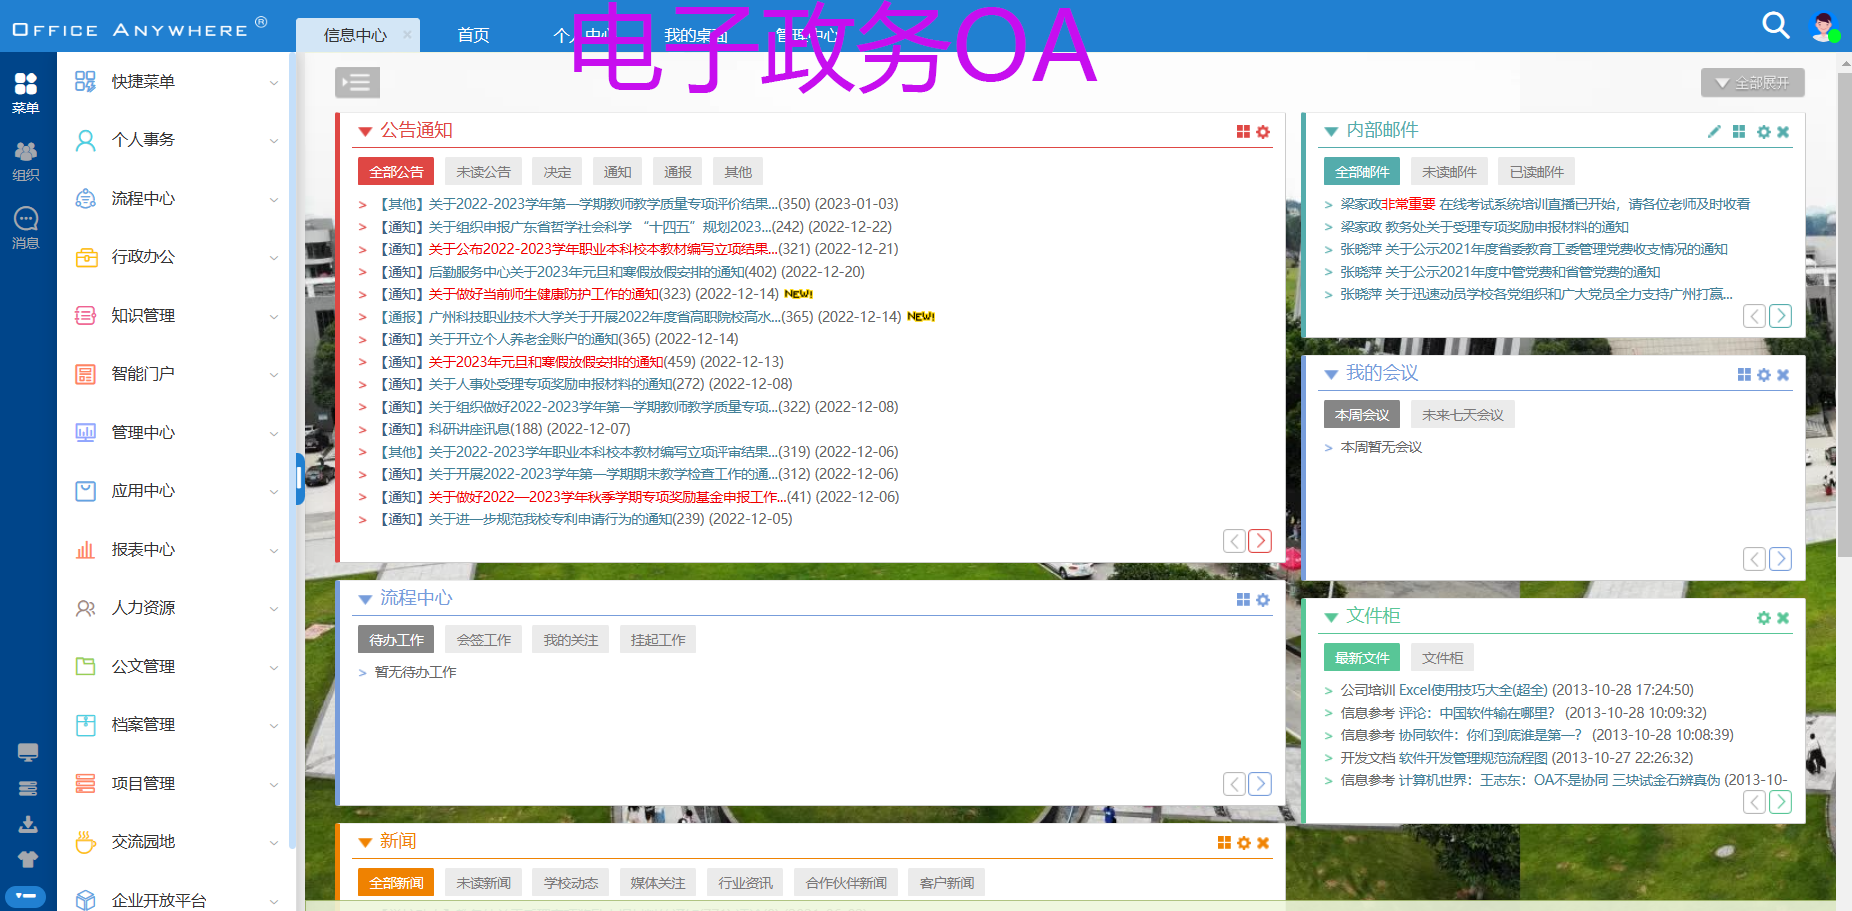Image resolution: width=1852 pixels, height=911 pixels.
Task: Open the 组织 organization sidebar icon
Action: tap(26, 160)
